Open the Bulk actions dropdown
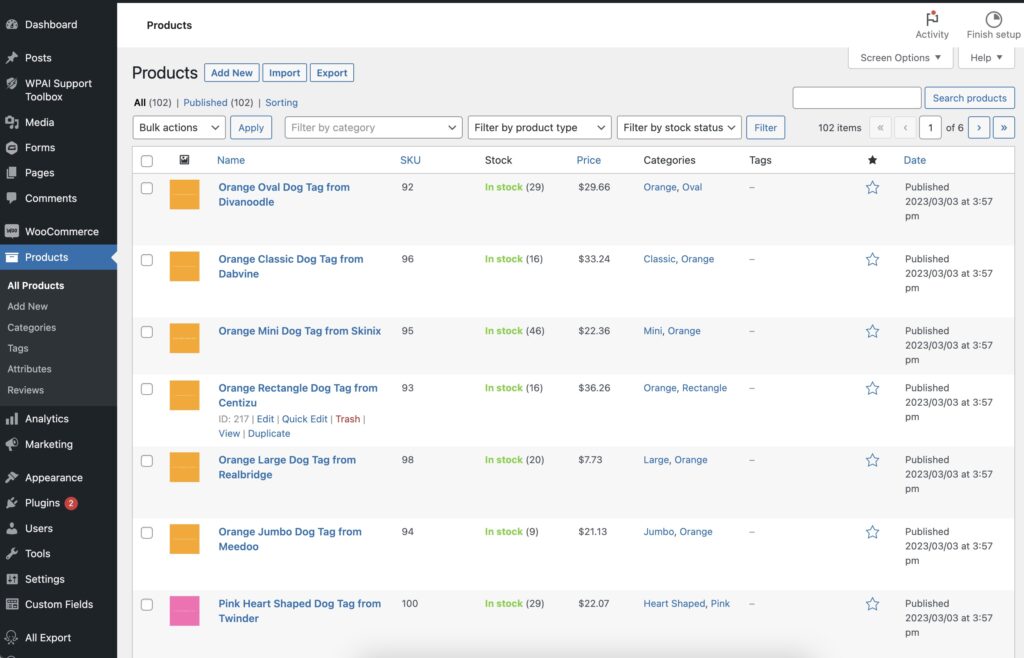The width and height of the screenshot is (1024, 658). pyautogui.click(x=177, y=127)
